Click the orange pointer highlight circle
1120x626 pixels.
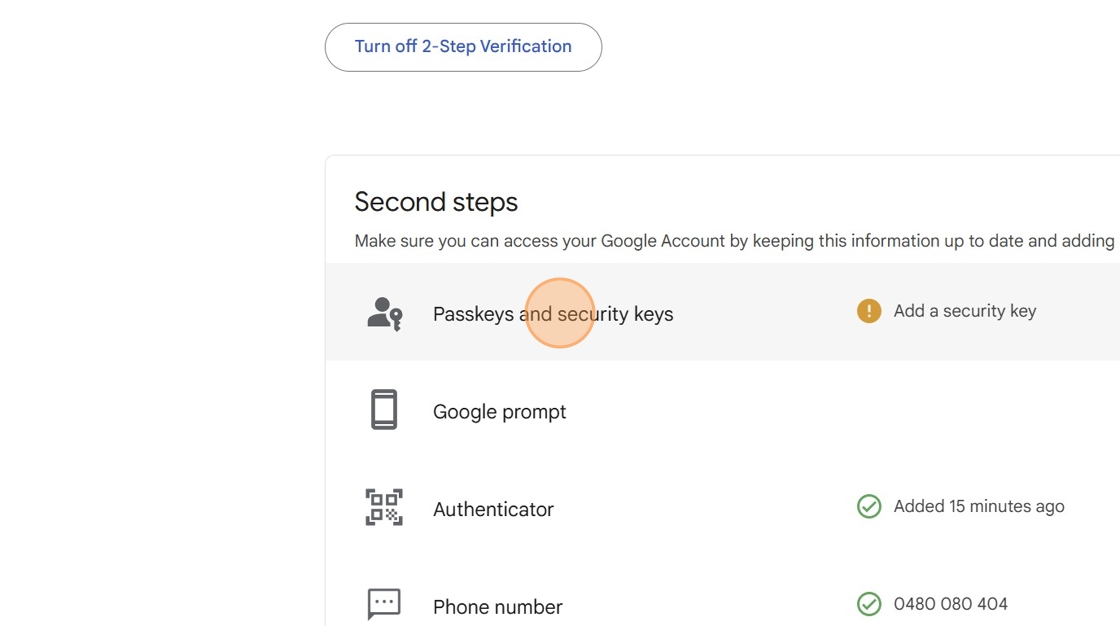point(559,313)
